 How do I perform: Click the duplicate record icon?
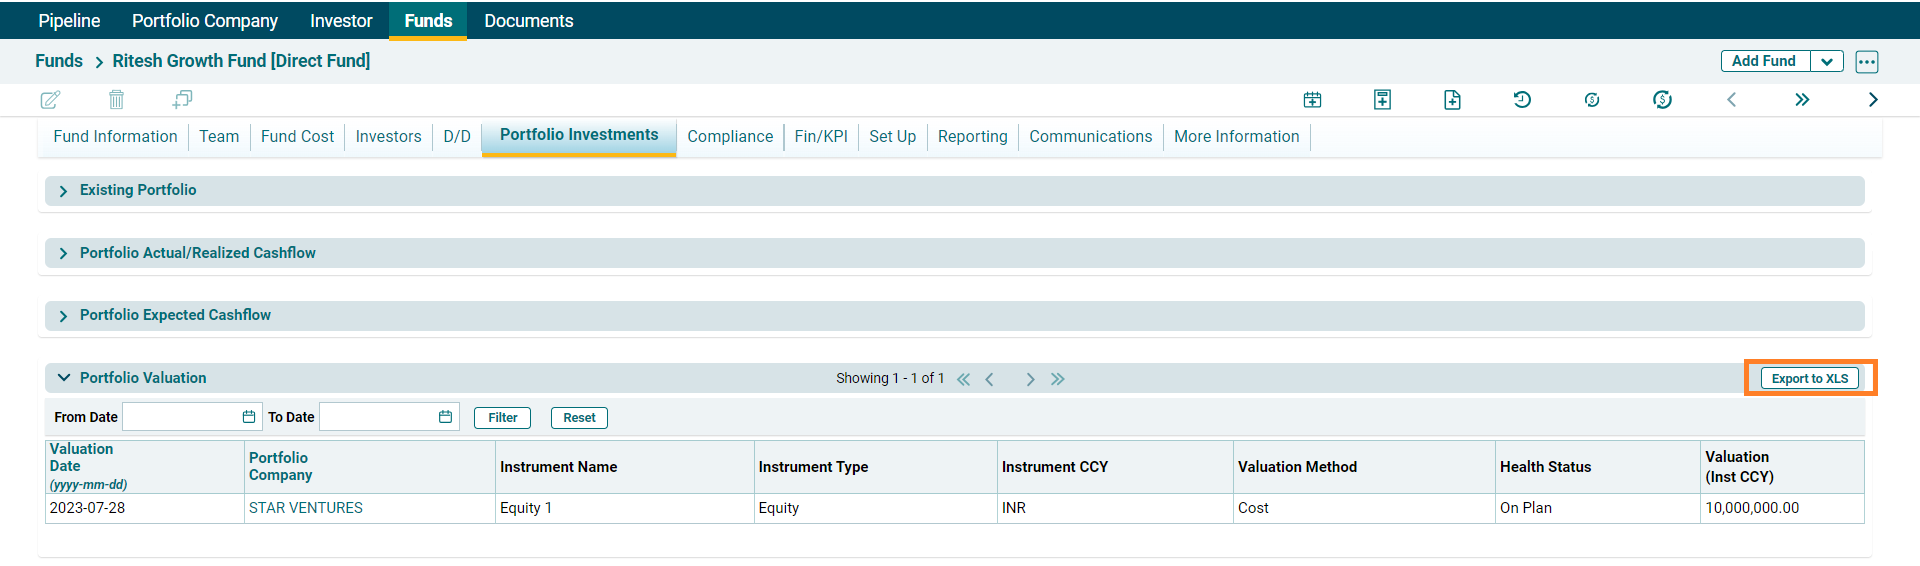[182, 100]
